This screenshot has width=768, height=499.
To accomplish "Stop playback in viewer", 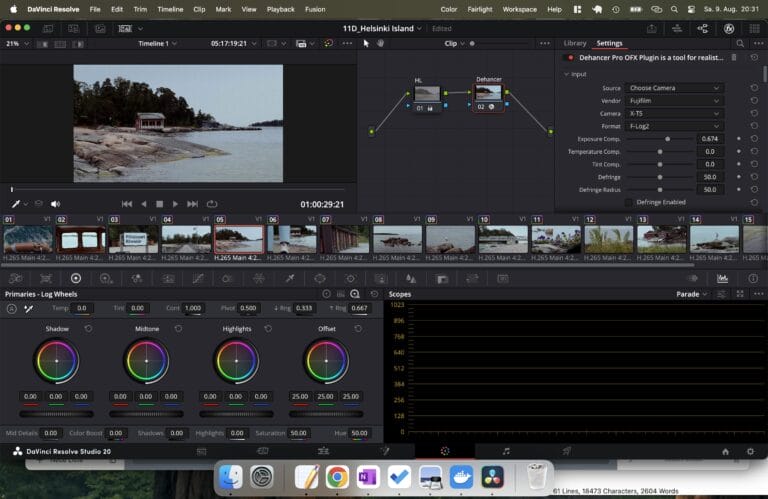I will point(159,204).
